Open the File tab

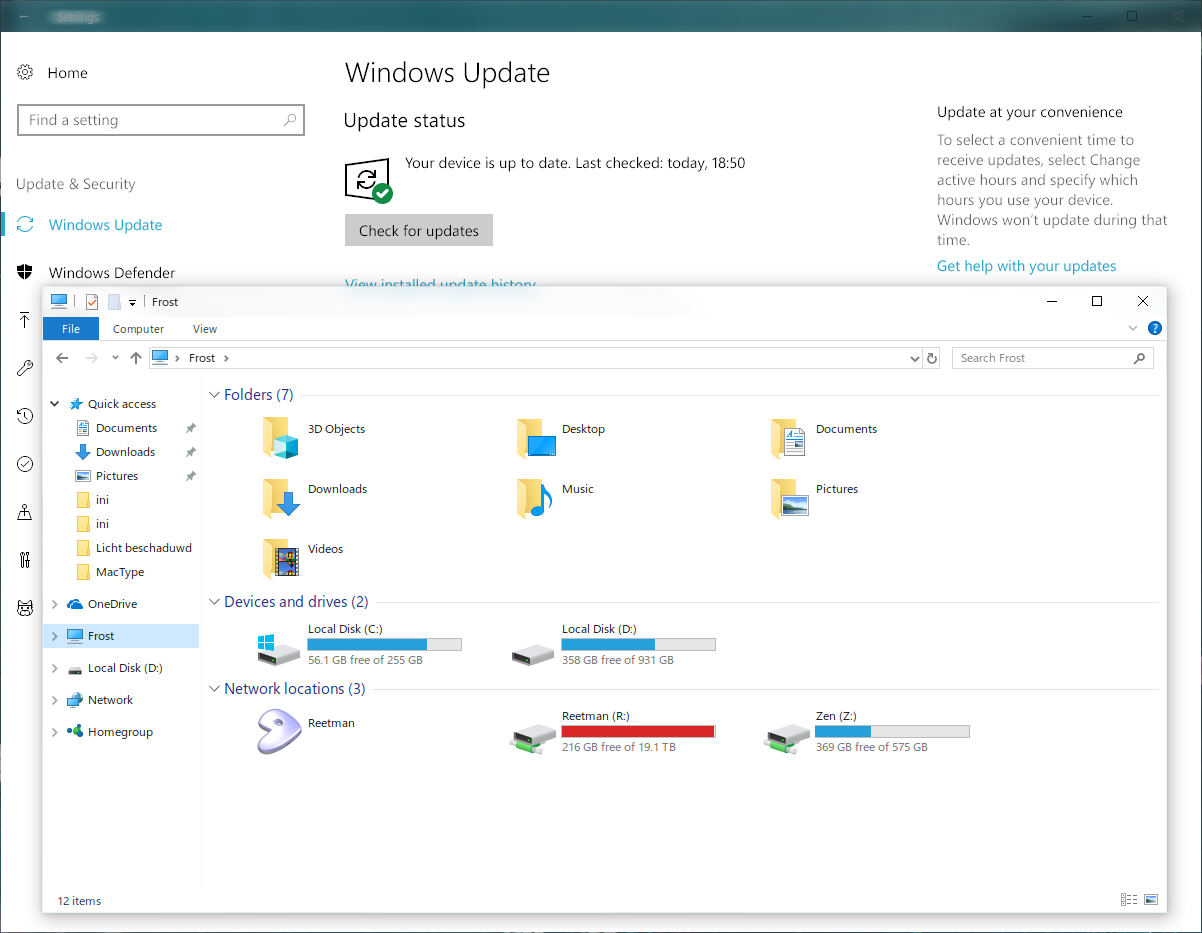[x=71, y=329]
